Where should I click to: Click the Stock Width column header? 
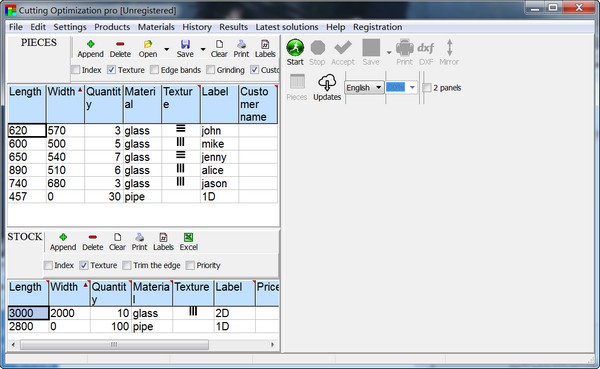(69, 293)
